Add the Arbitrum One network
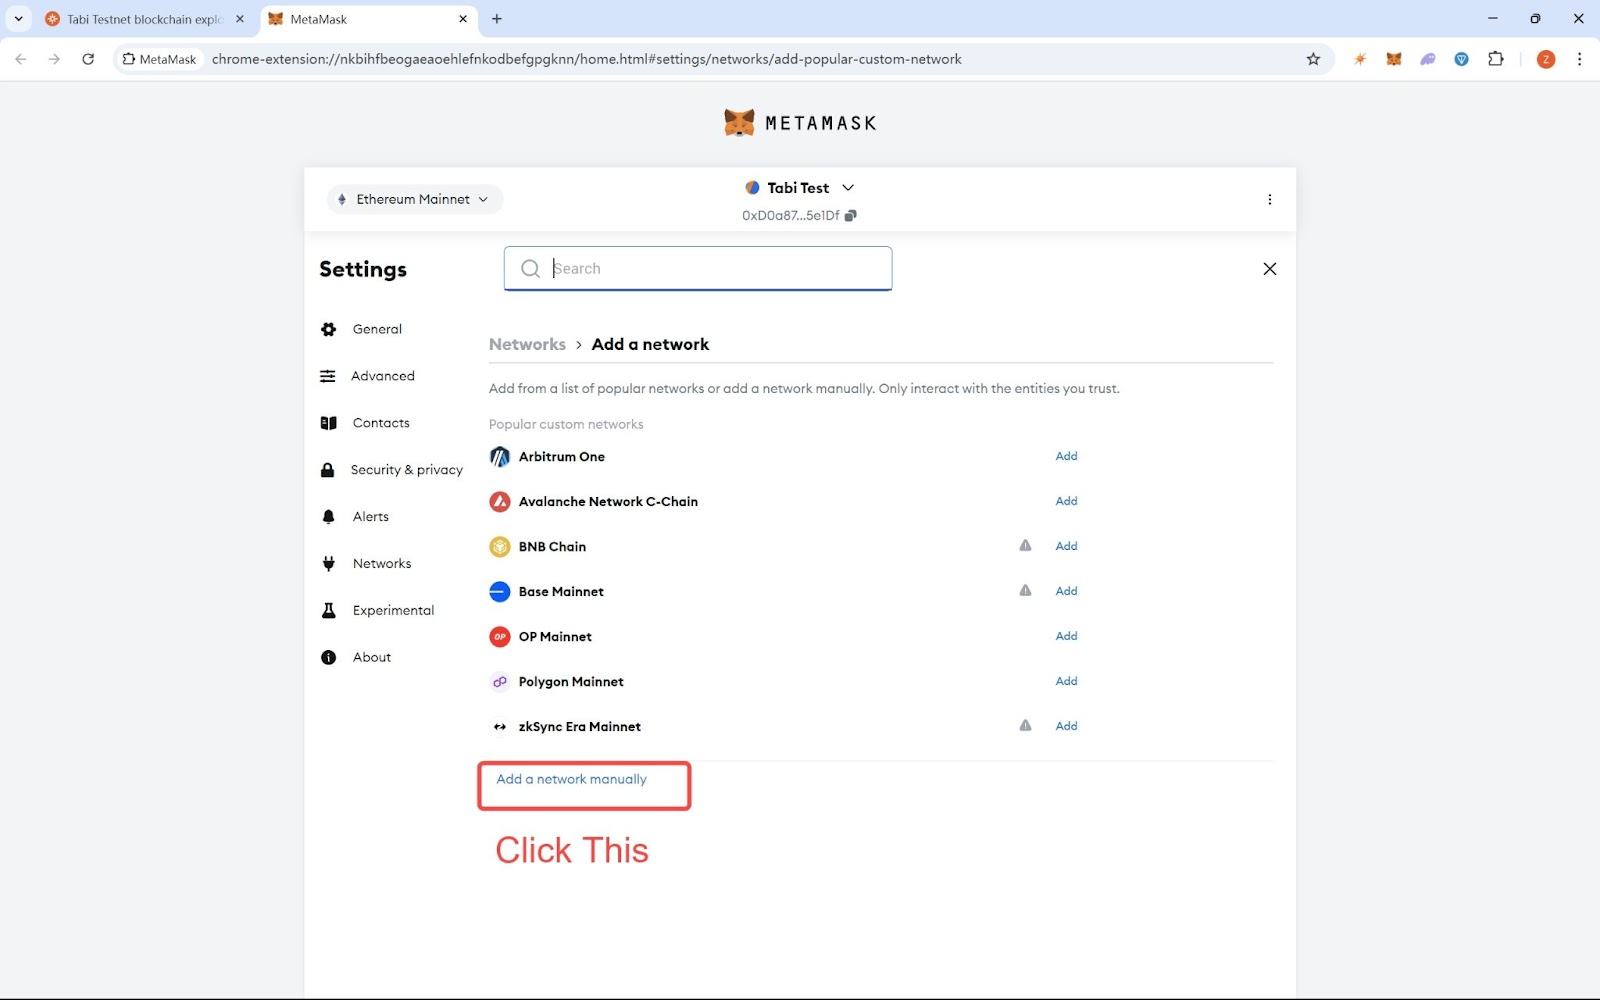This screenshot has width=1600, height=1000. tap(1066, 456)
